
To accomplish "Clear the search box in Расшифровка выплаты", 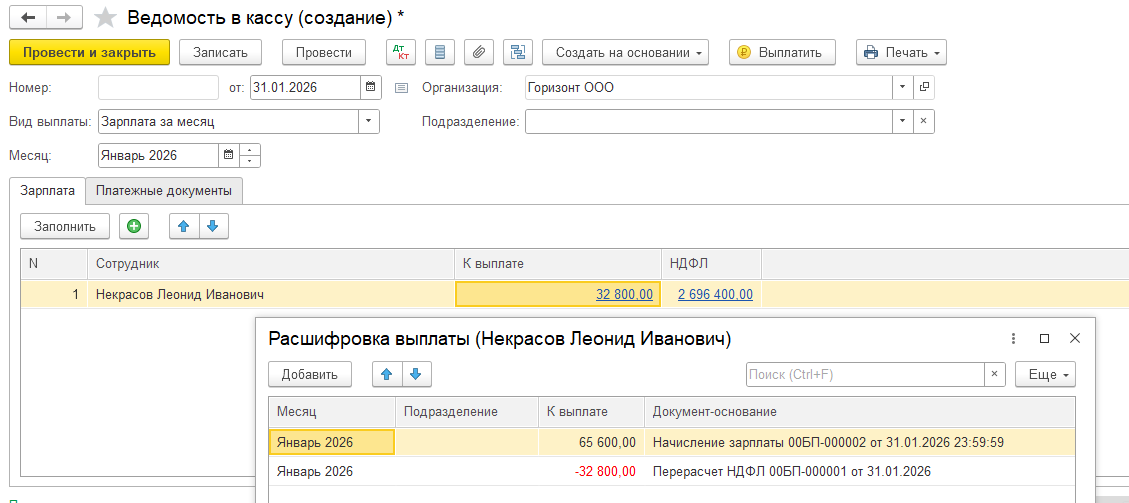I will 994,374.
